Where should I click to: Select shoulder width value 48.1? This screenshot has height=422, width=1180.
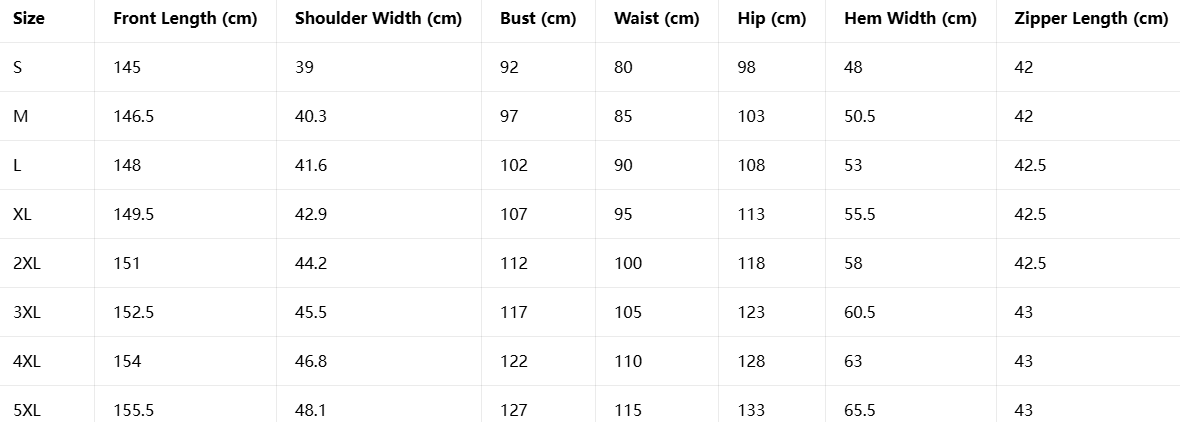point(311,410)
